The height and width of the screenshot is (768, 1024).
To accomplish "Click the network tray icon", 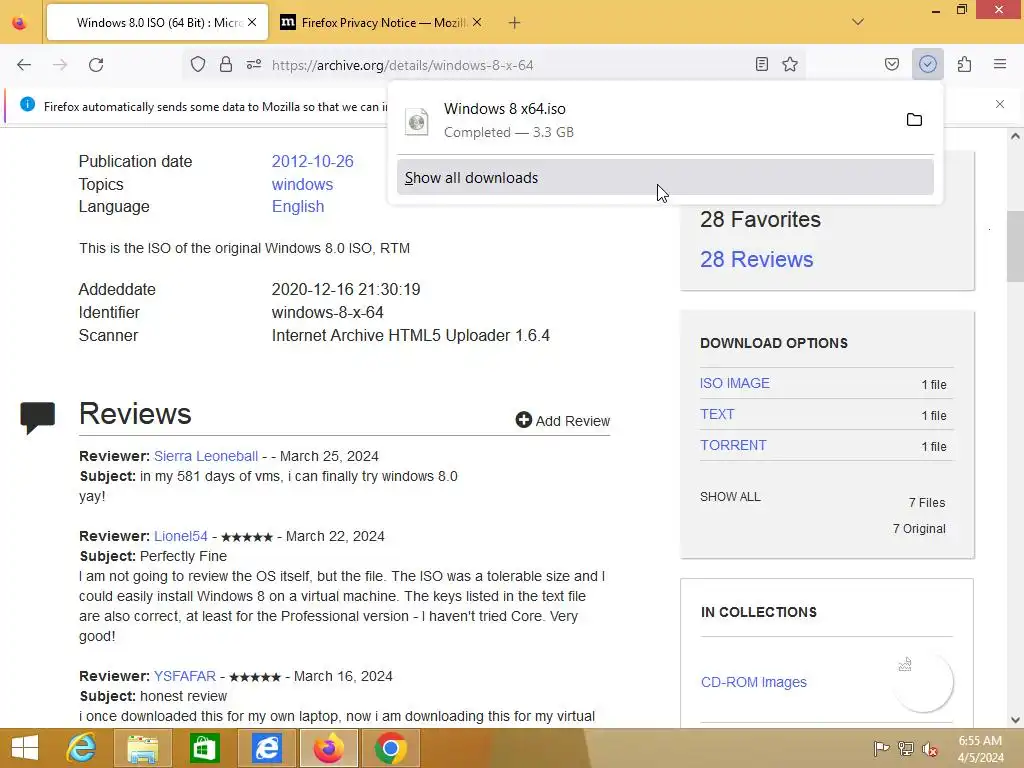I will click(x=906, y=748).
